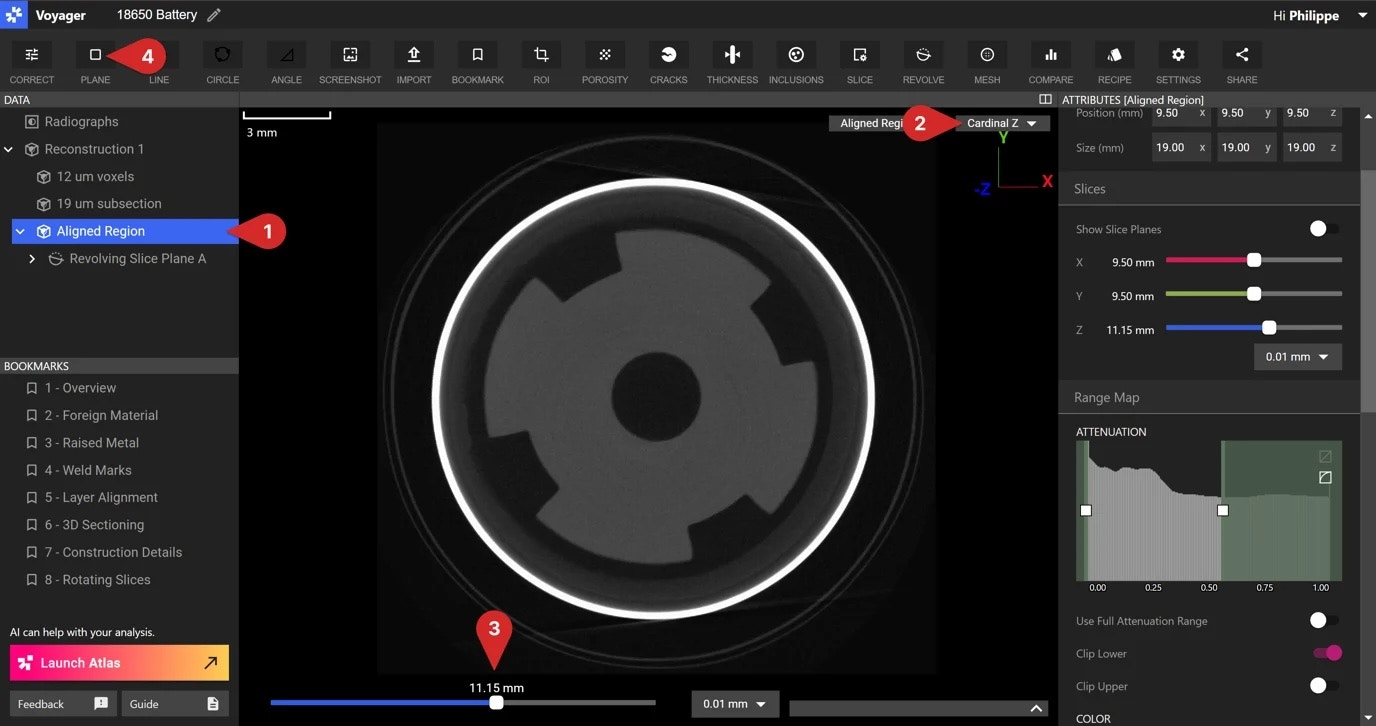Open the Cracks detection tool
1376x726 pixels.
668,56
